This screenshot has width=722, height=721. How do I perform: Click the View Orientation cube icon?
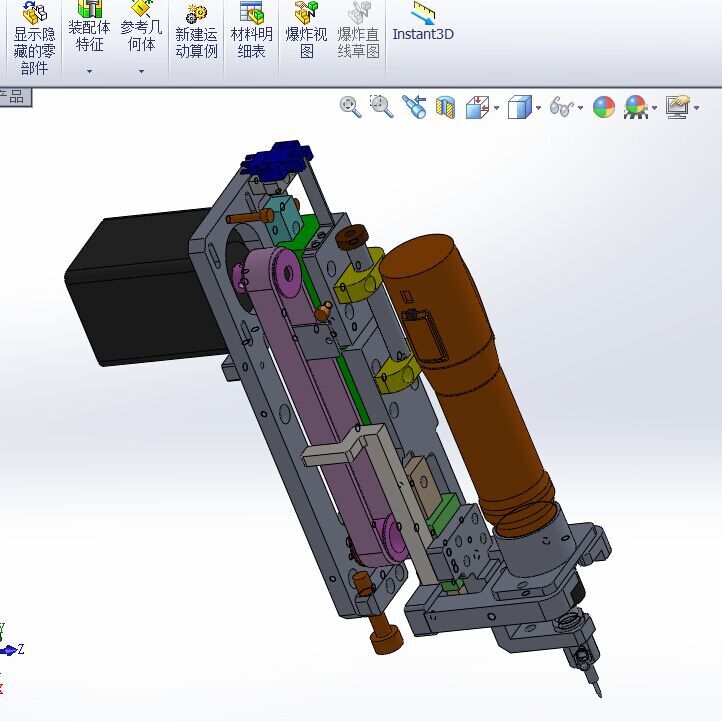477,107
